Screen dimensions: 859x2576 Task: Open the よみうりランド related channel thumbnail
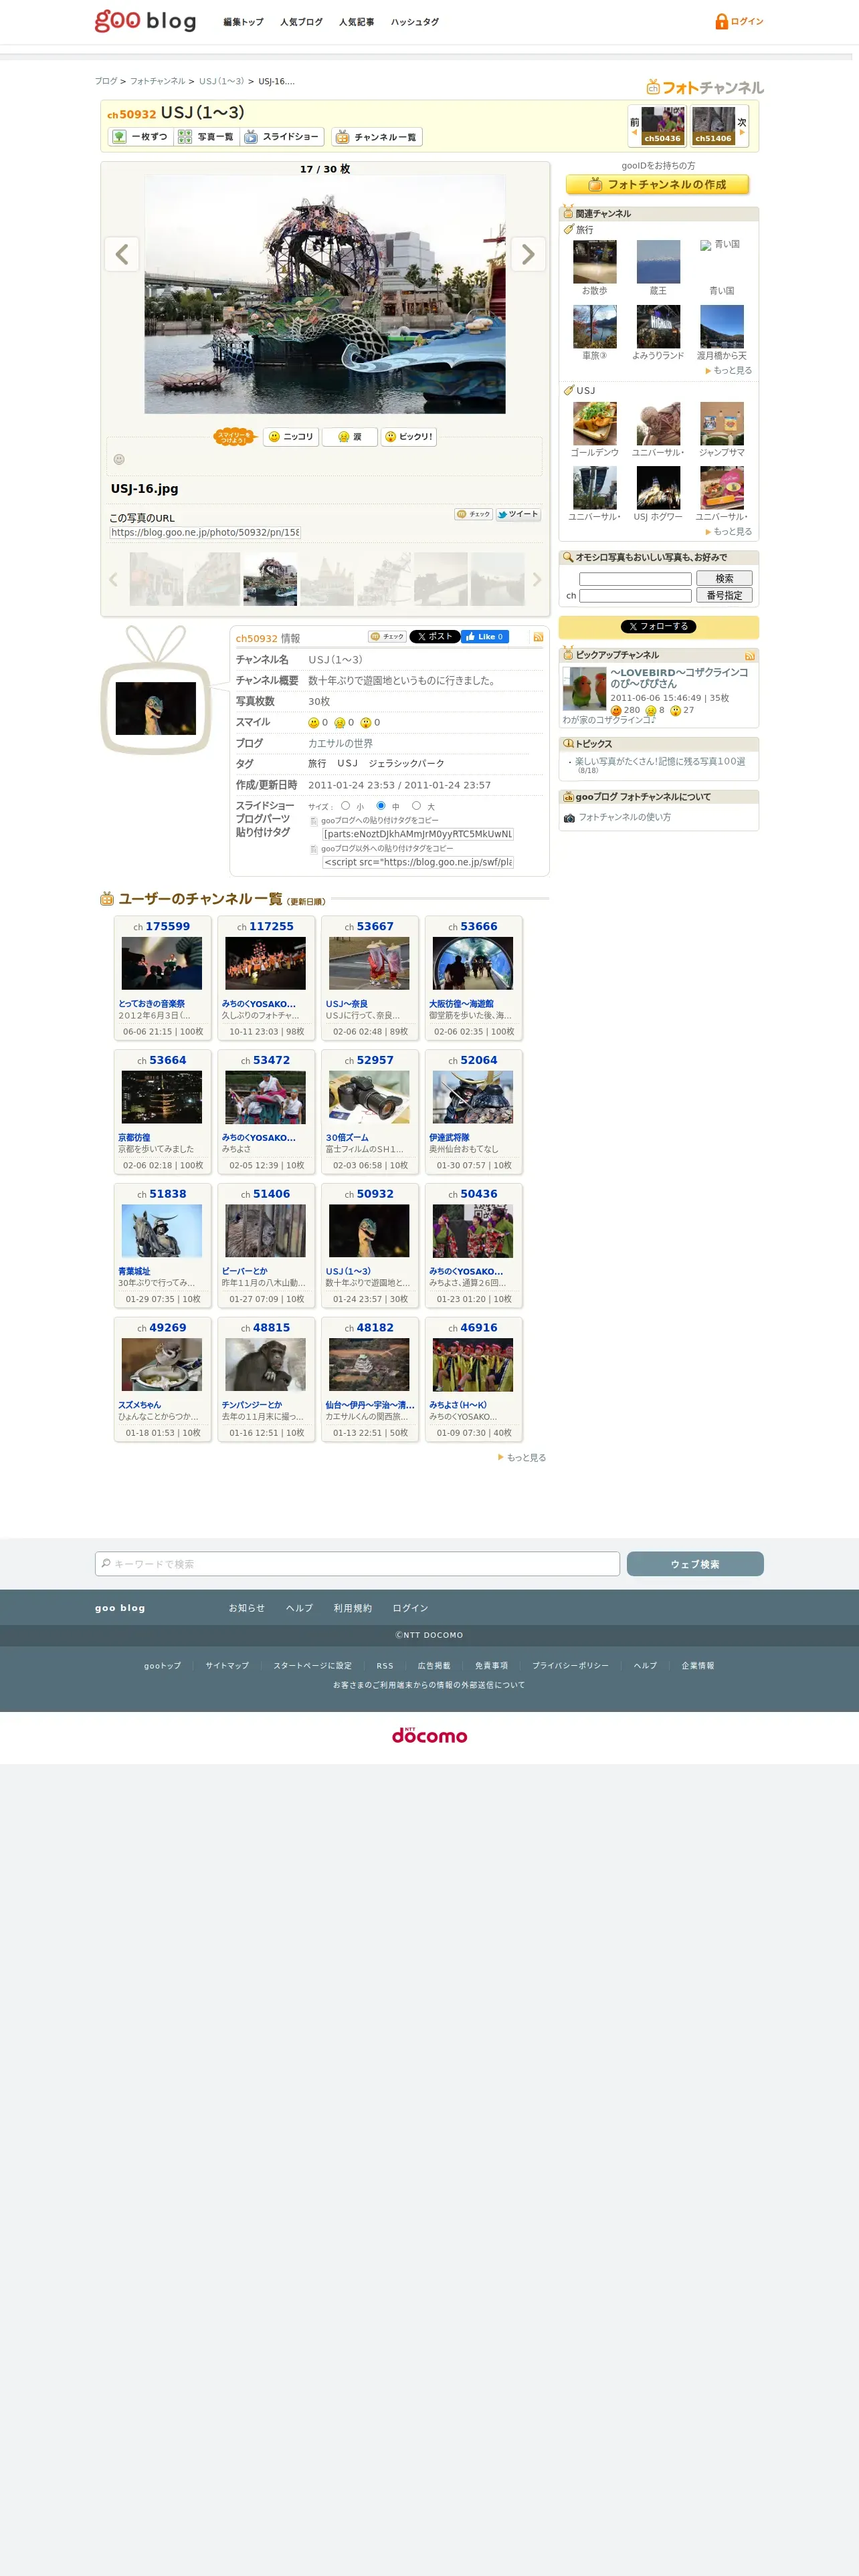(658, 327)
